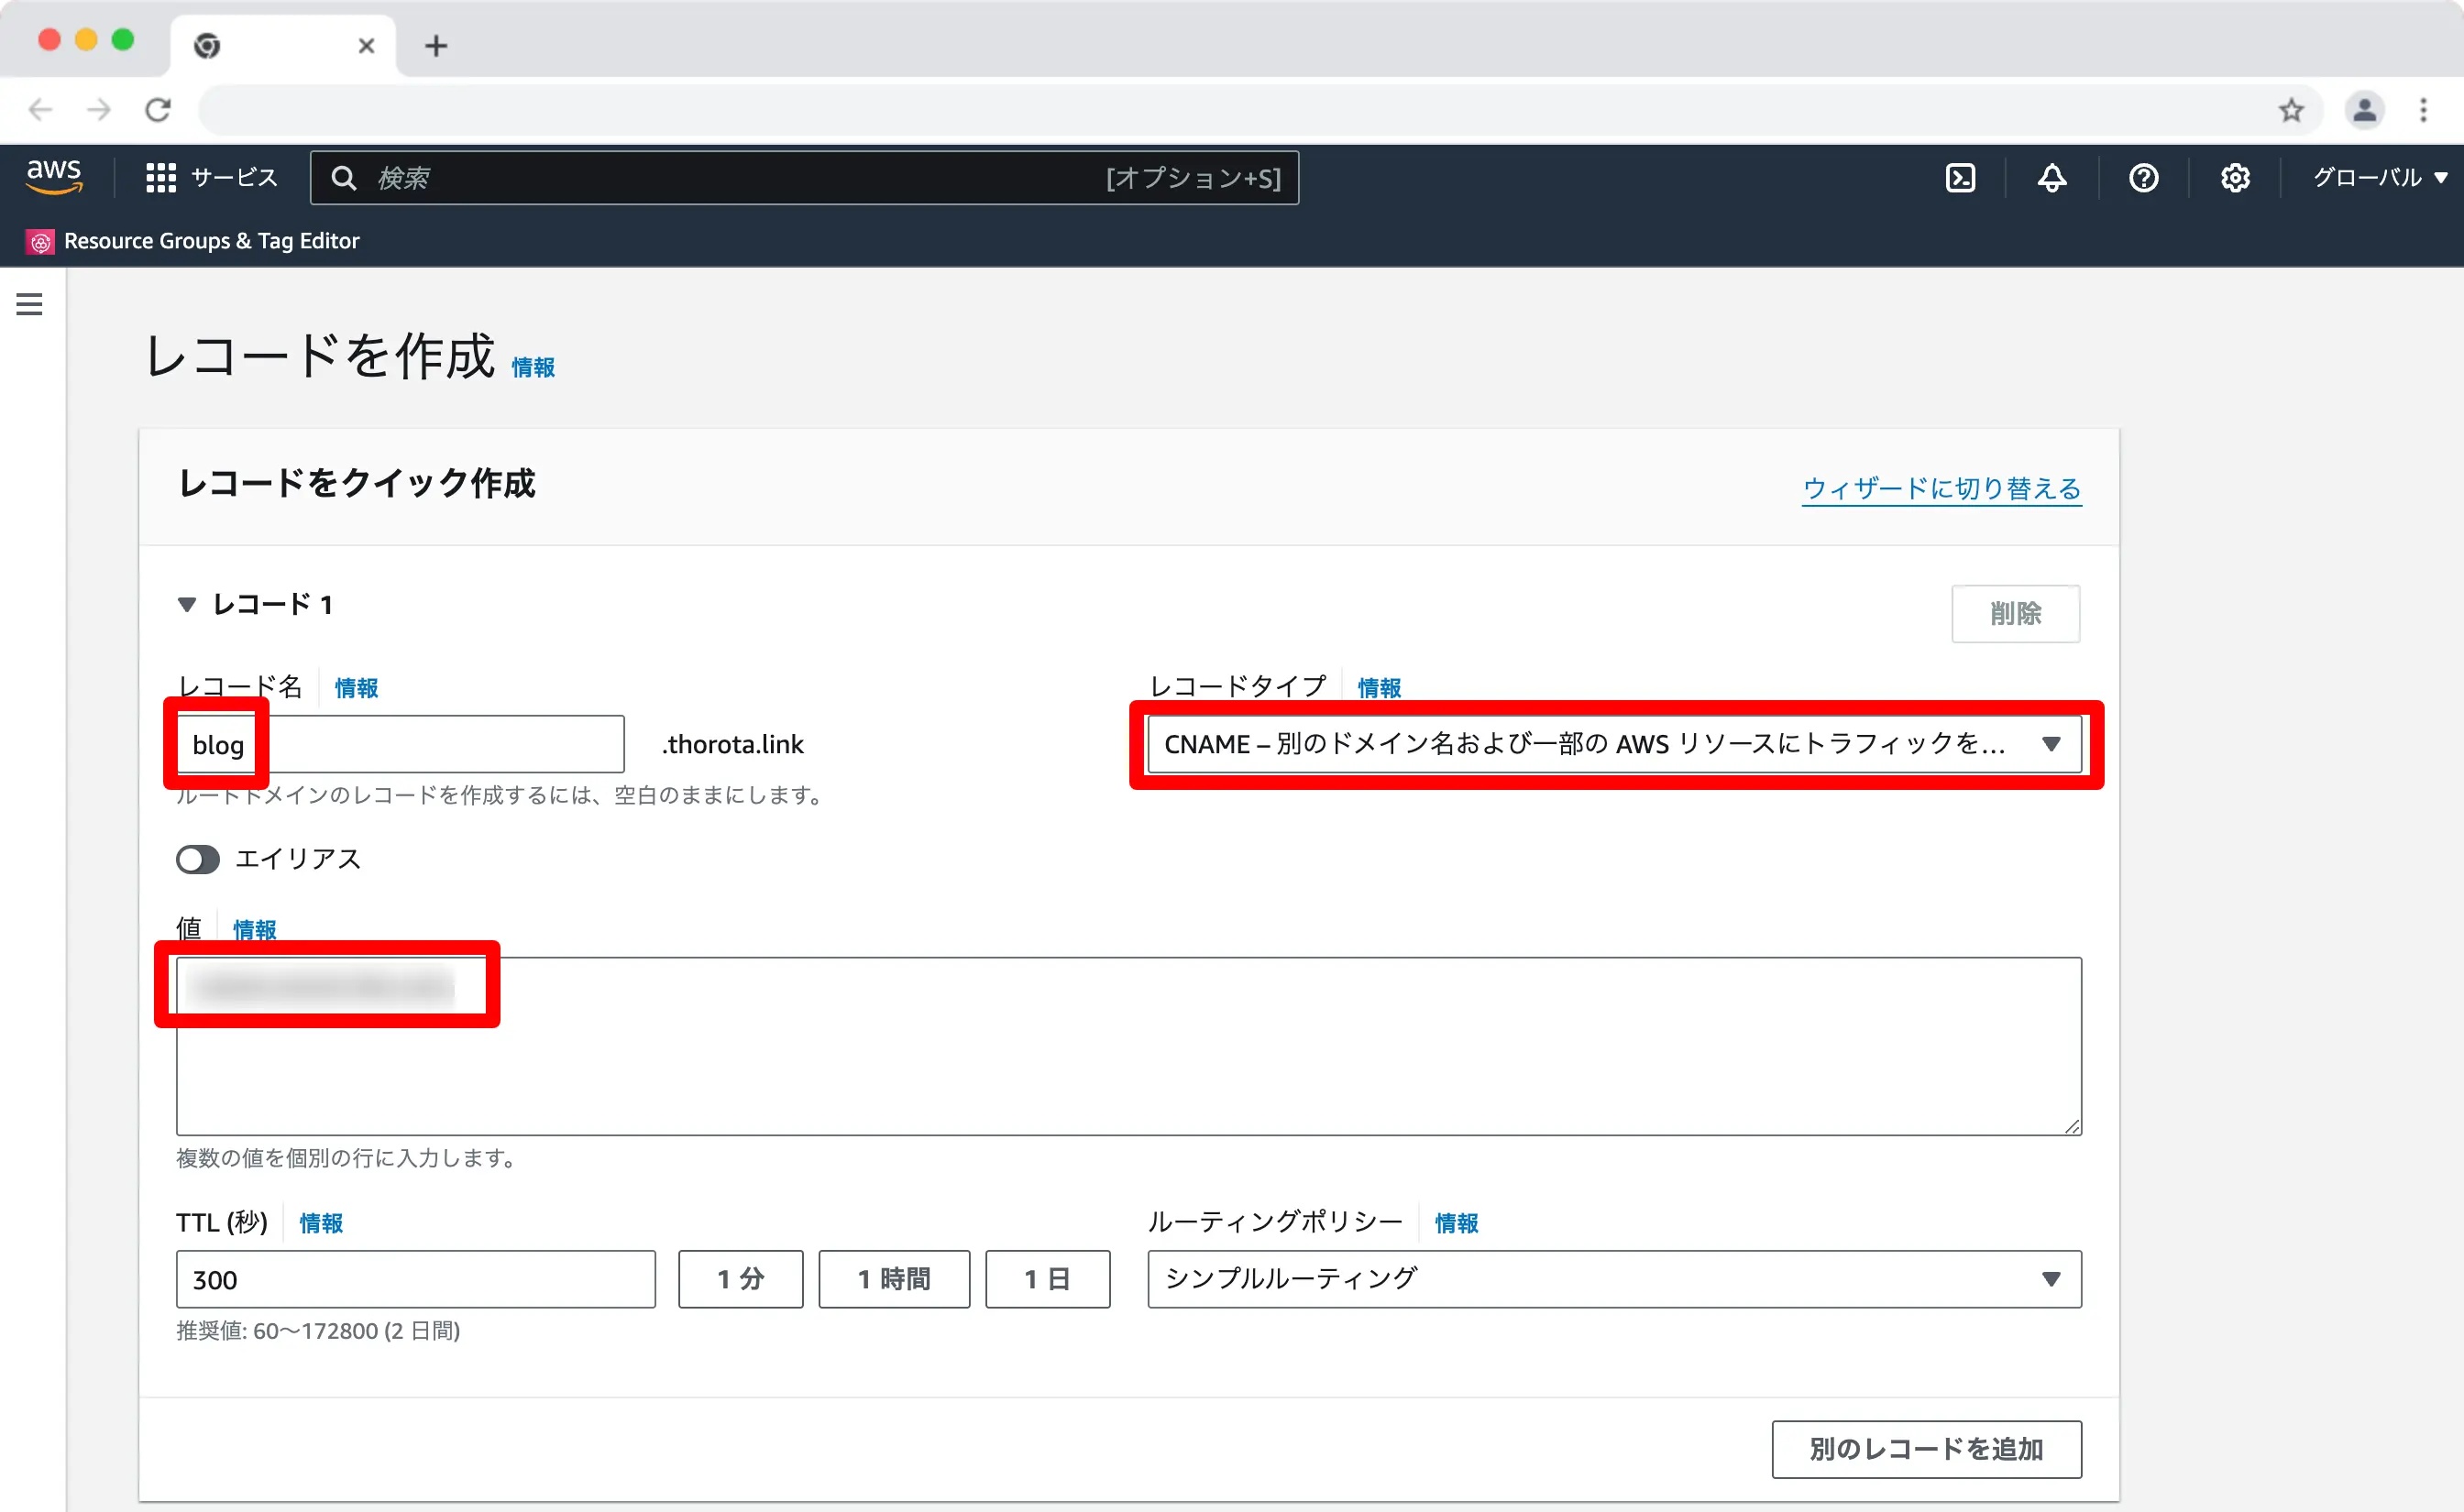
Task: Open the Services grid menu icon
Action: (160, 178)
